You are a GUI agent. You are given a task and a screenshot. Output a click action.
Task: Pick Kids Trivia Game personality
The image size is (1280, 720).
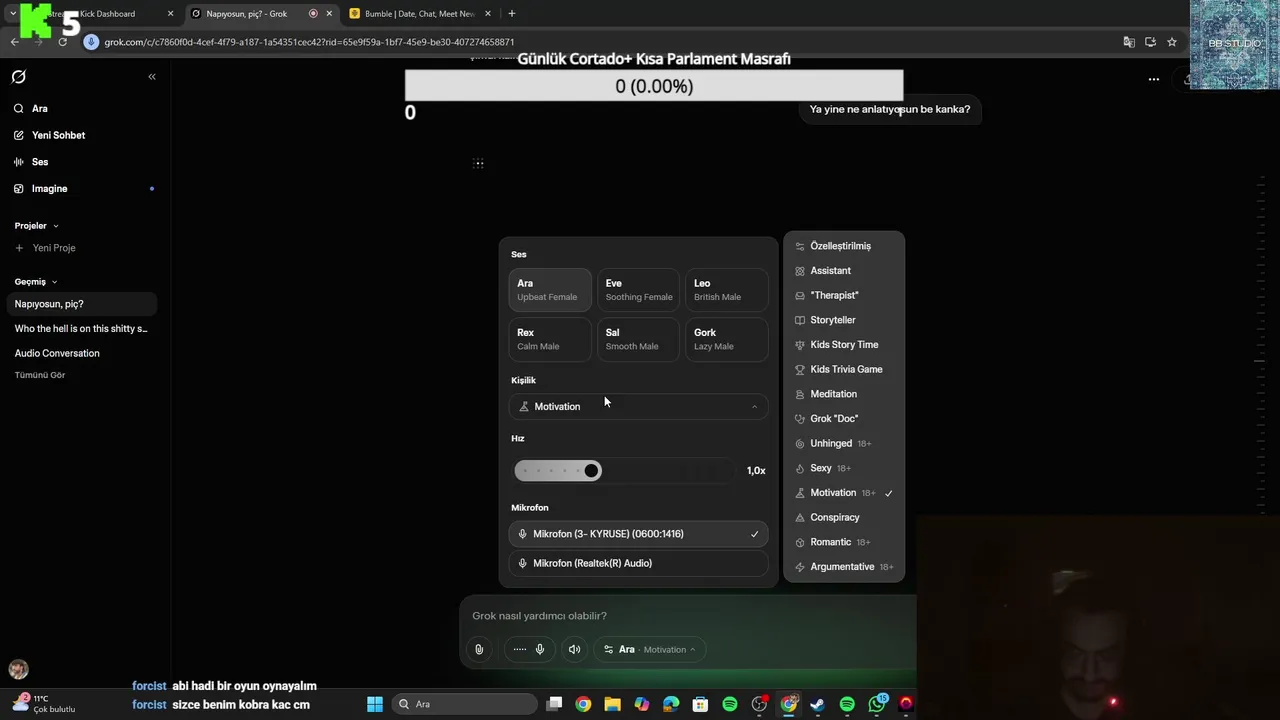[844, 369]
